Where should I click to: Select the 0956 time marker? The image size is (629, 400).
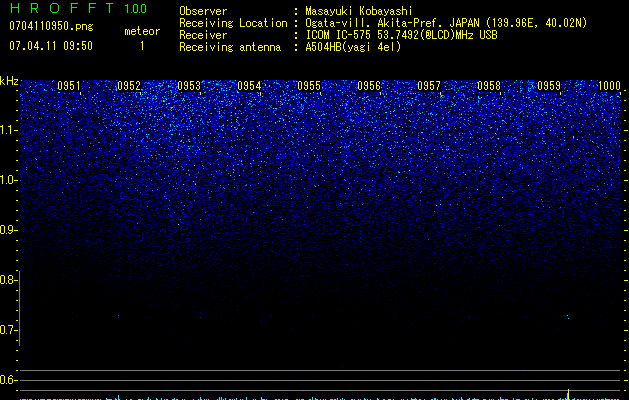[x=369, y=86]
